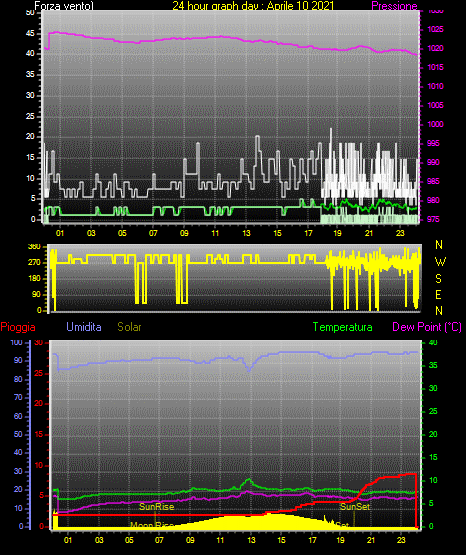Viewport: 466px width, 555px height.
Task: Click the Forza vento title label
Action: (x=64, y=6)
